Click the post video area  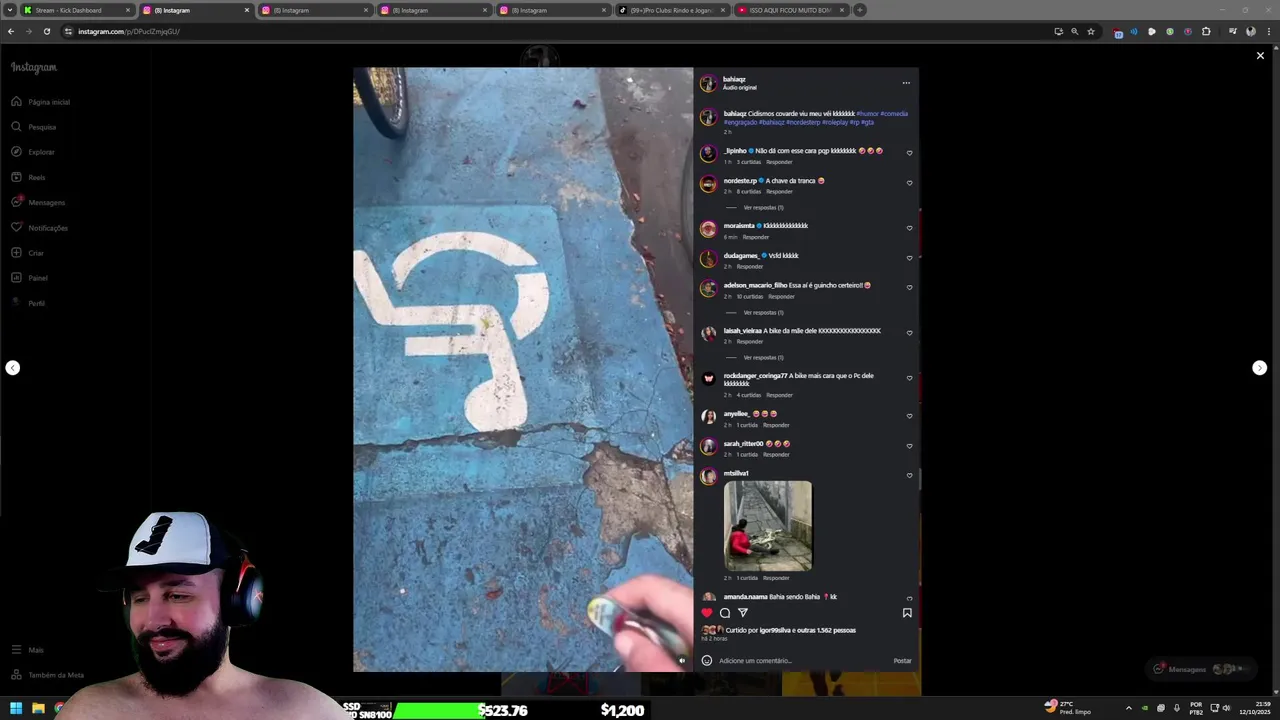pos(523,370)
